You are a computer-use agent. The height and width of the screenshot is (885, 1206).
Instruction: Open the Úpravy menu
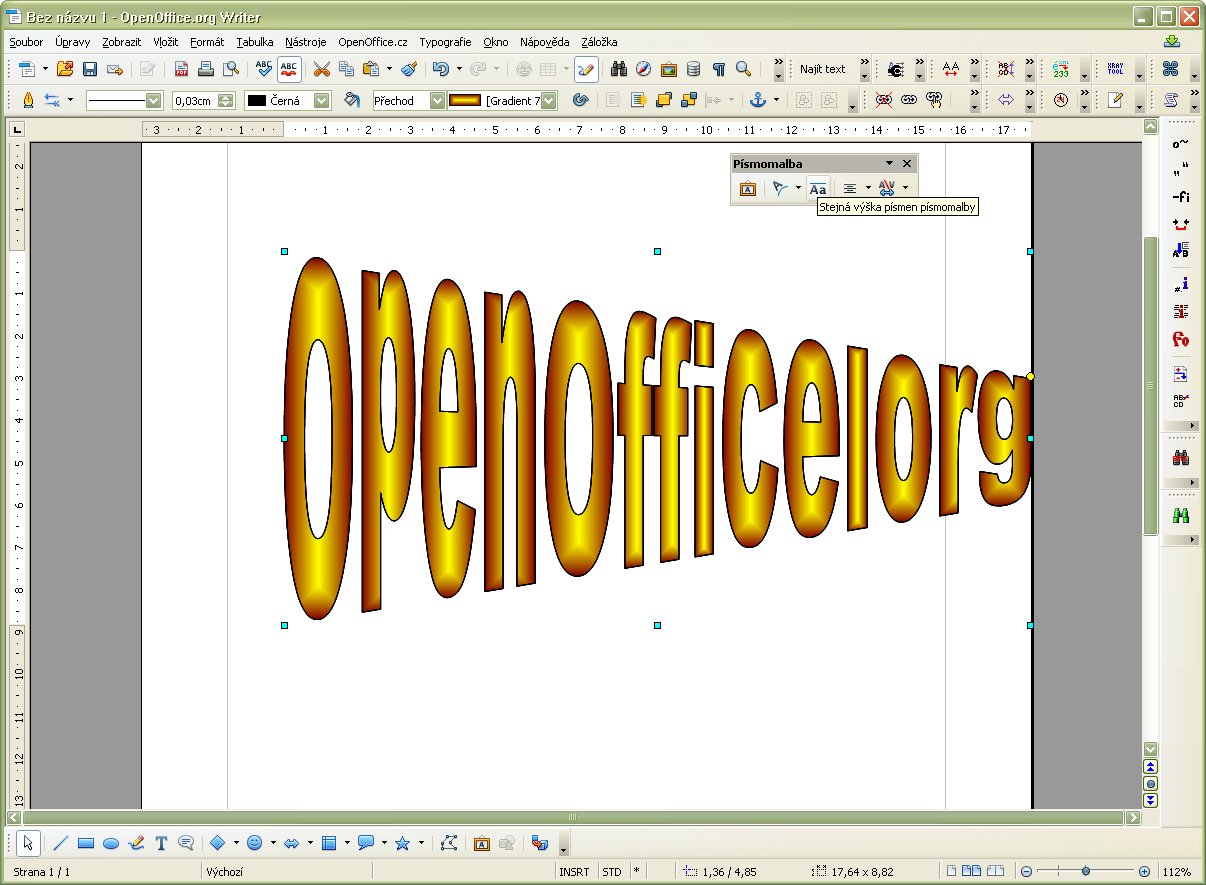tap(73, 42)
